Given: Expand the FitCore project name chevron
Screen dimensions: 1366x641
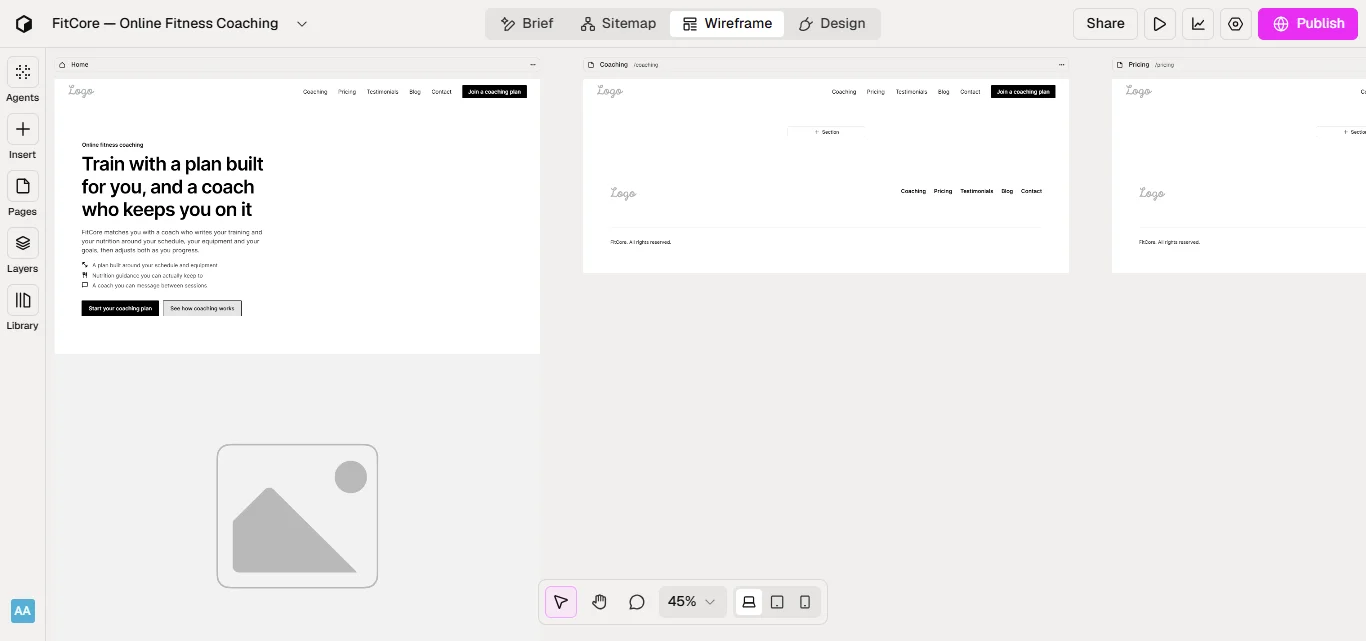Looking at the screenshot, I should 302,24.
